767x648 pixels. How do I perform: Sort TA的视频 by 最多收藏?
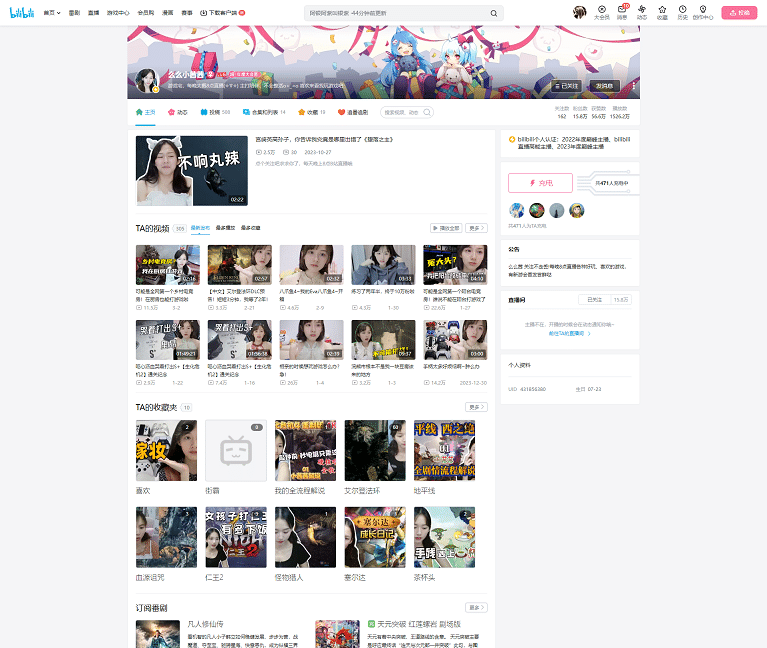(250, 228)
